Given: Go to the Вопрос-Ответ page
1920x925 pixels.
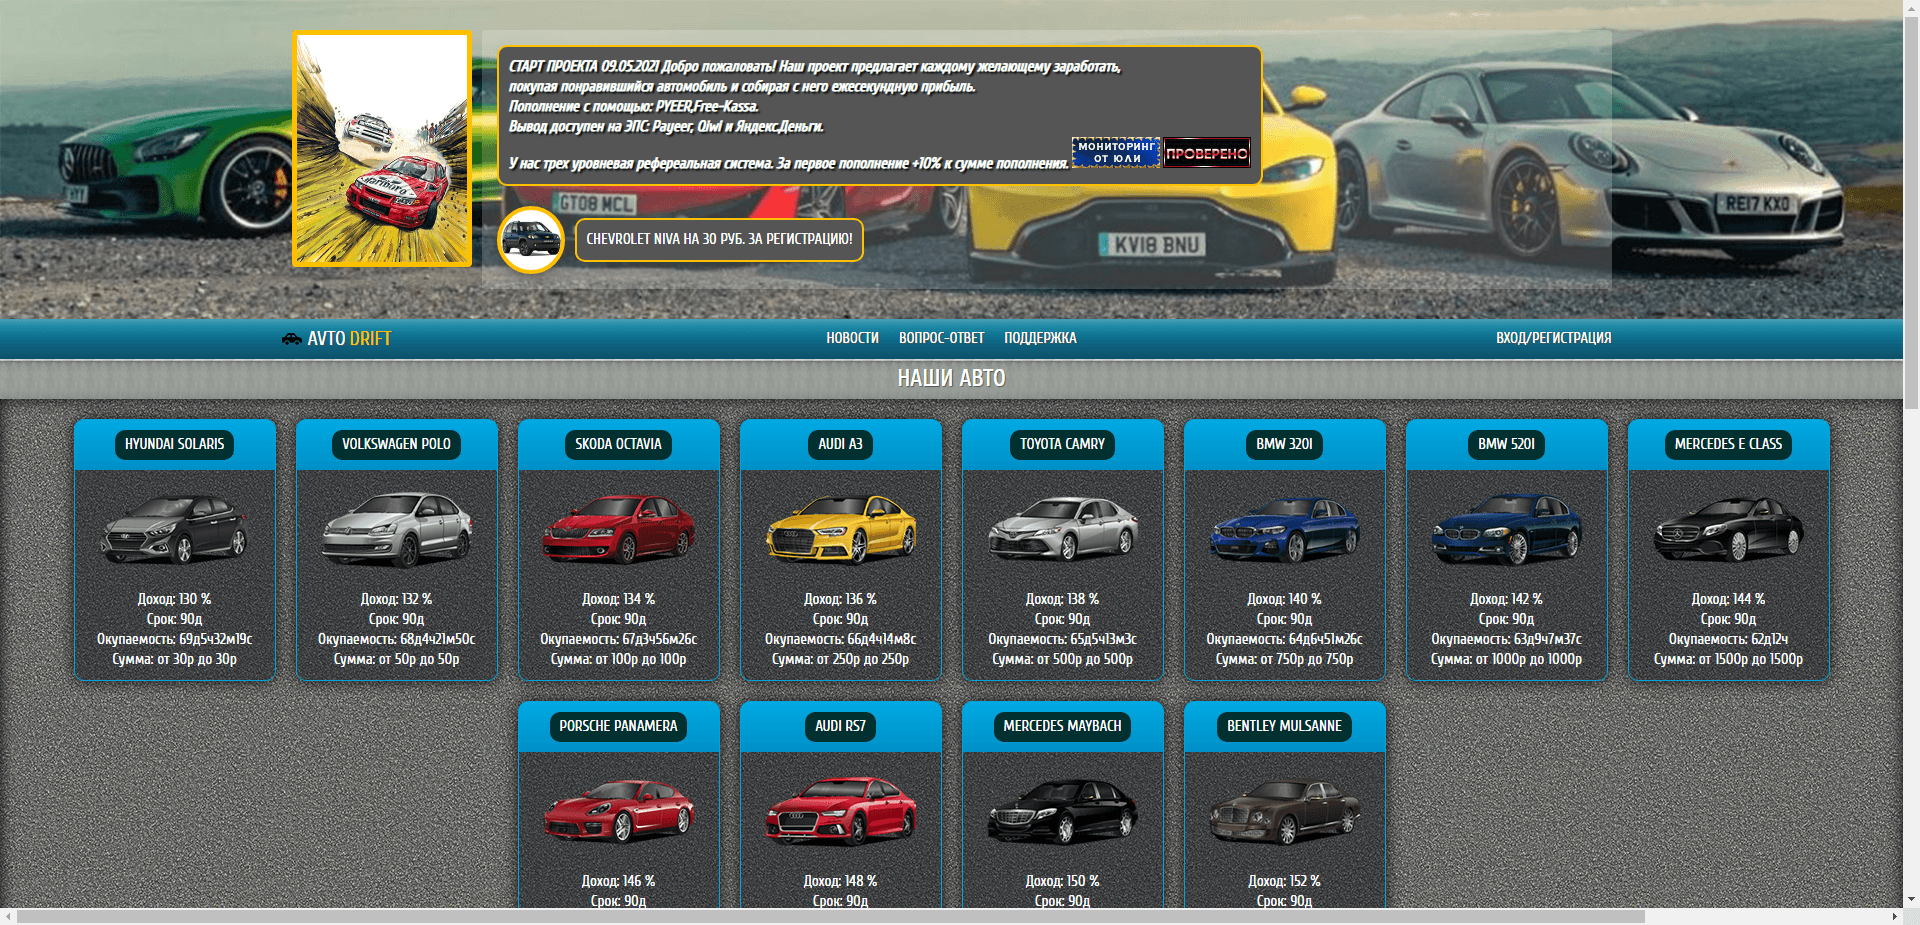Looking at the screenshot, I should pos(941,338).
